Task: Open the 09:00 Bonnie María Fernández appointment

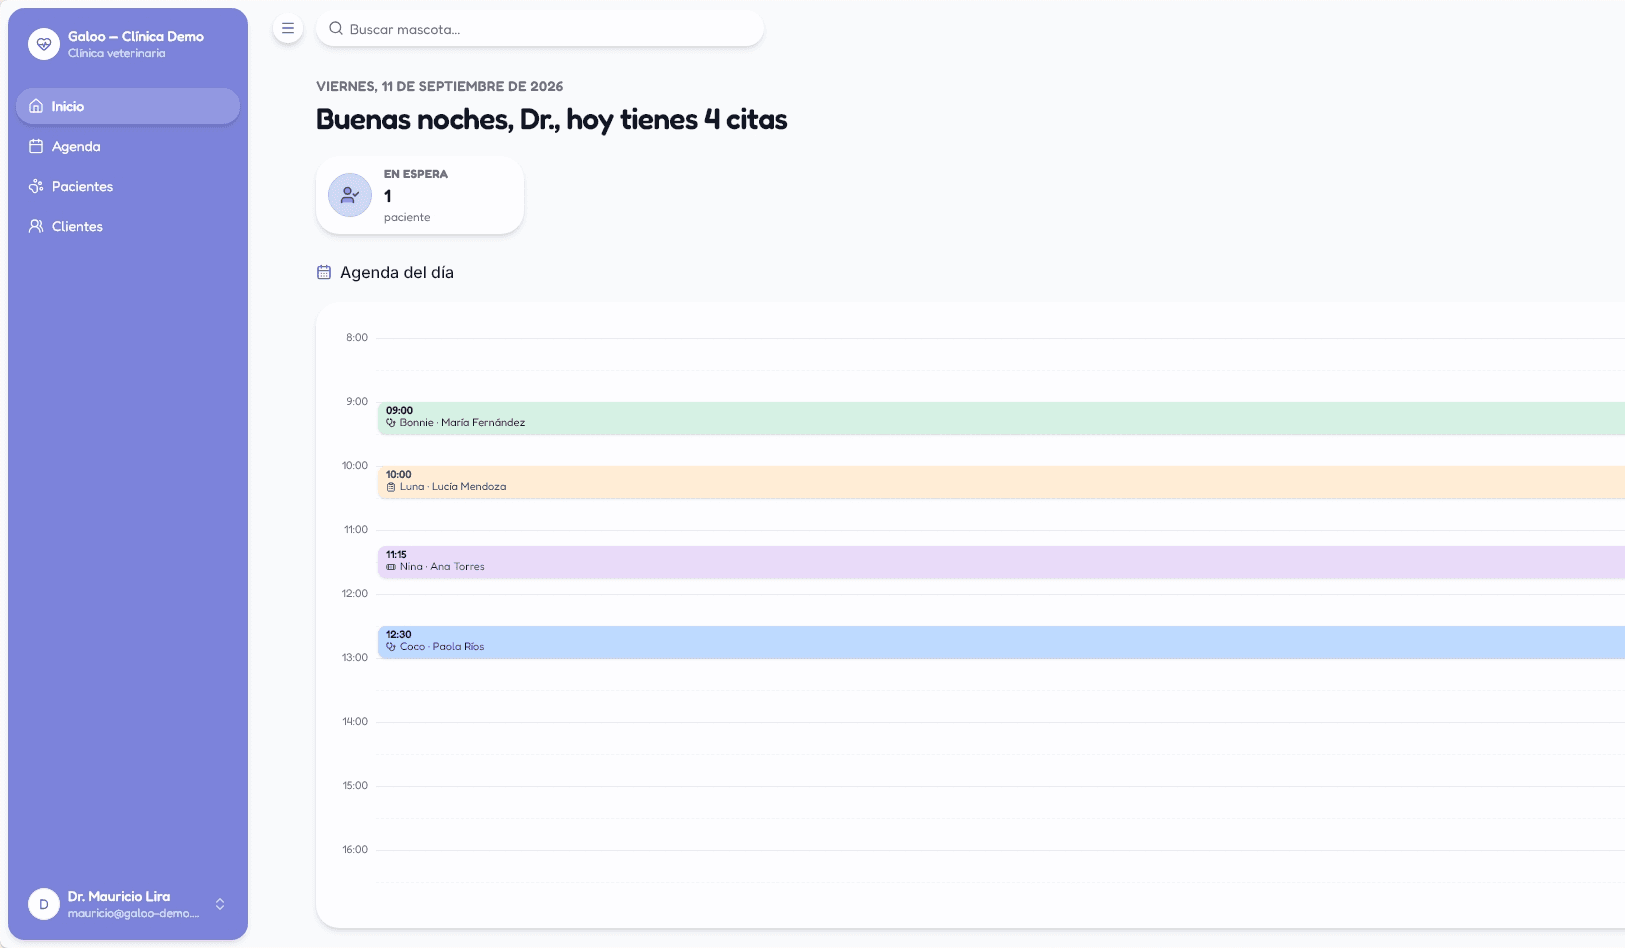Action: click(x=1001, y=418)
